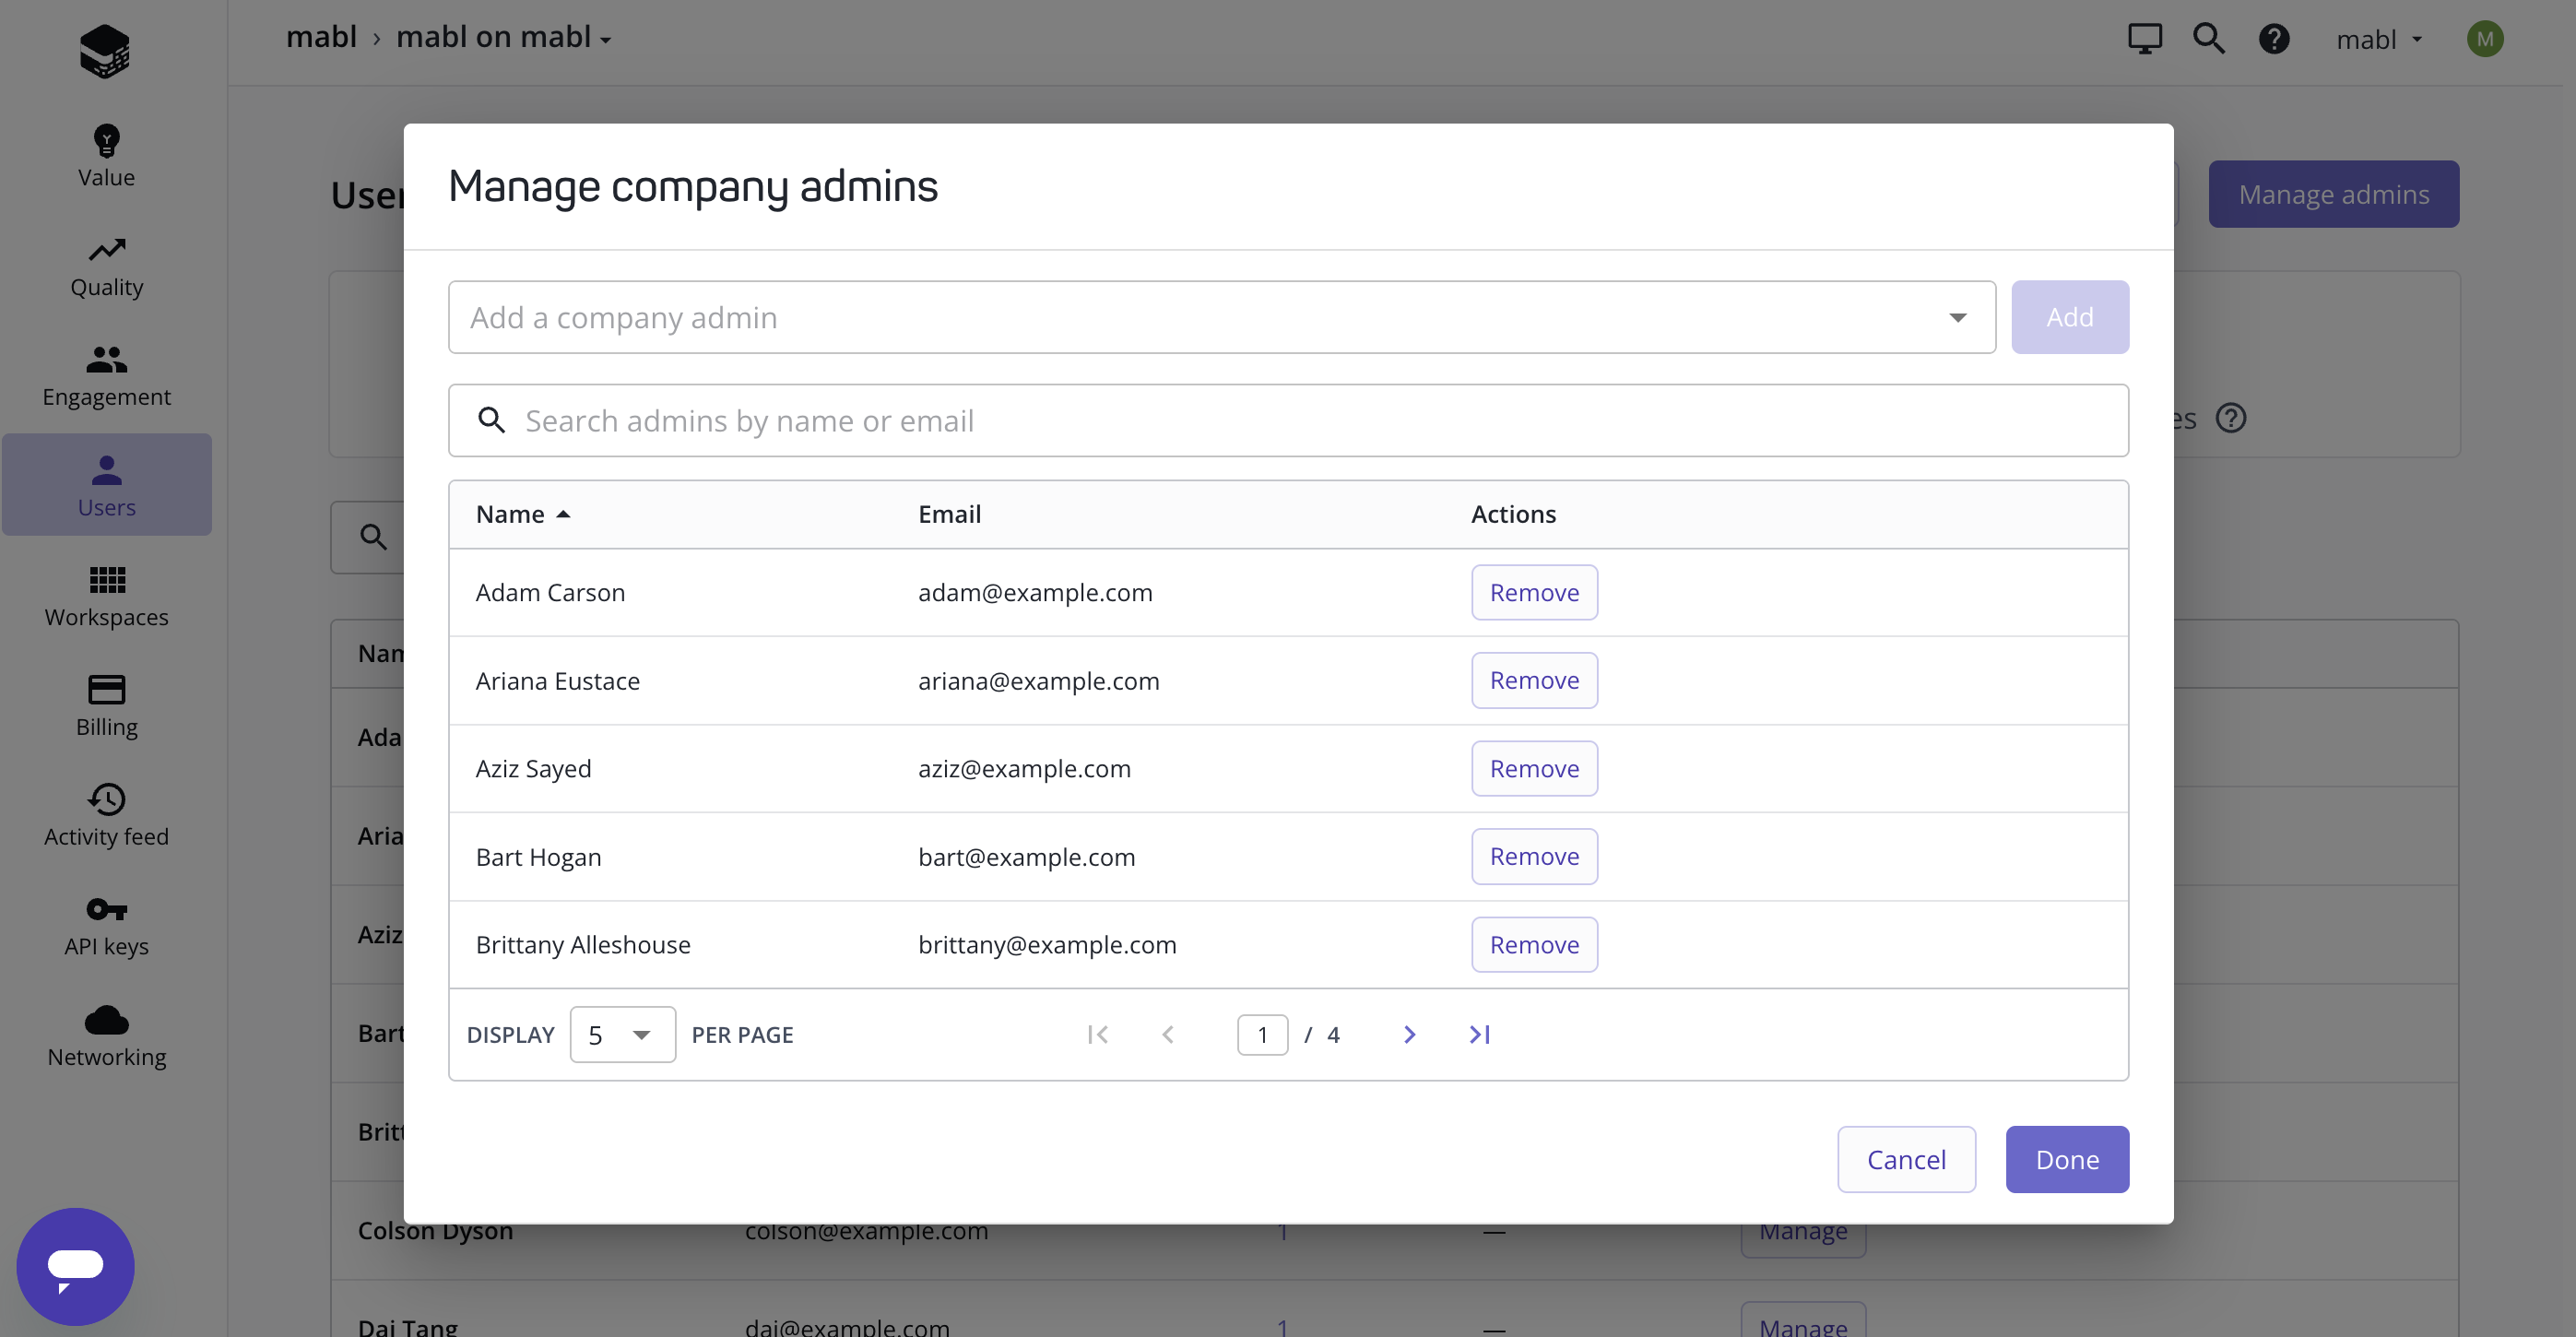Open the display per page dropdown
Screen dimensions: 2576x1337
622,1034
